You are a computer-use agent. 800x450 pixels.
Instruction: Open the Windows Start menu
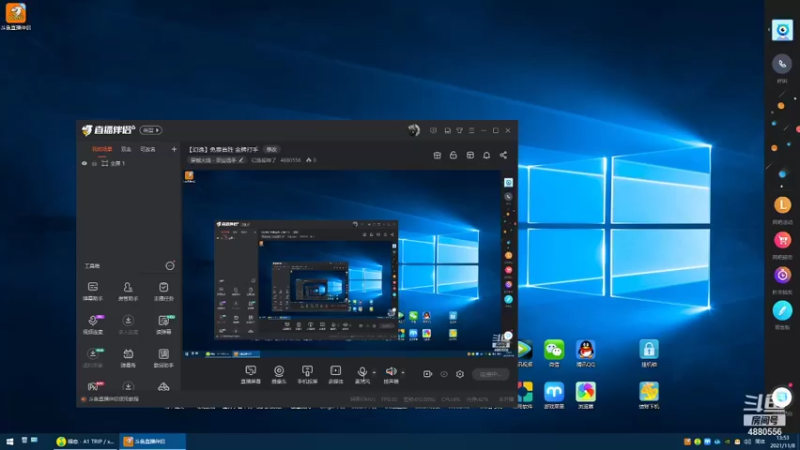(9, 441)
